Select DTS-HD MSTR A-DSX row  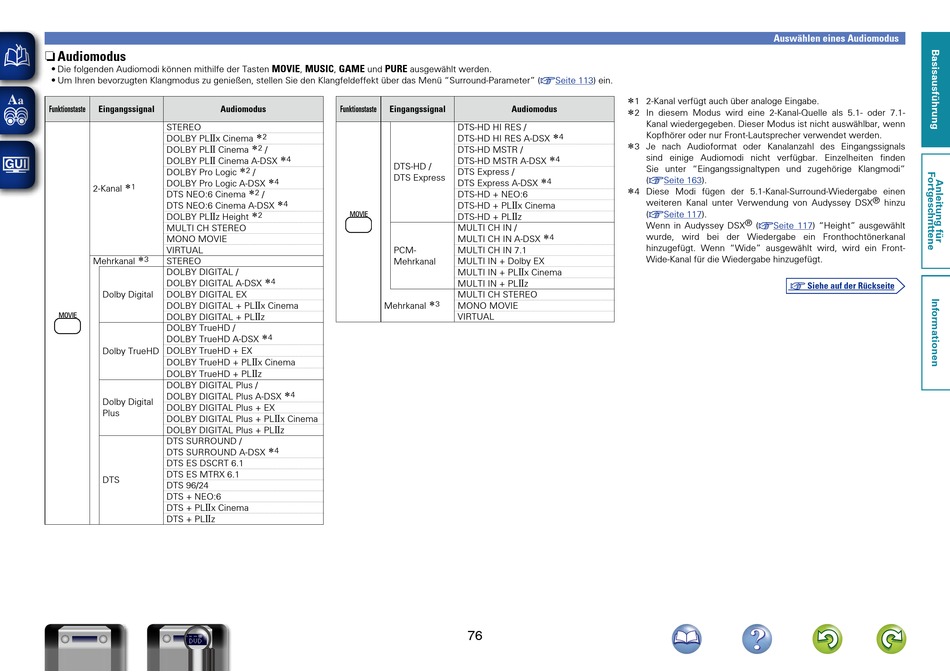[534, 161]
